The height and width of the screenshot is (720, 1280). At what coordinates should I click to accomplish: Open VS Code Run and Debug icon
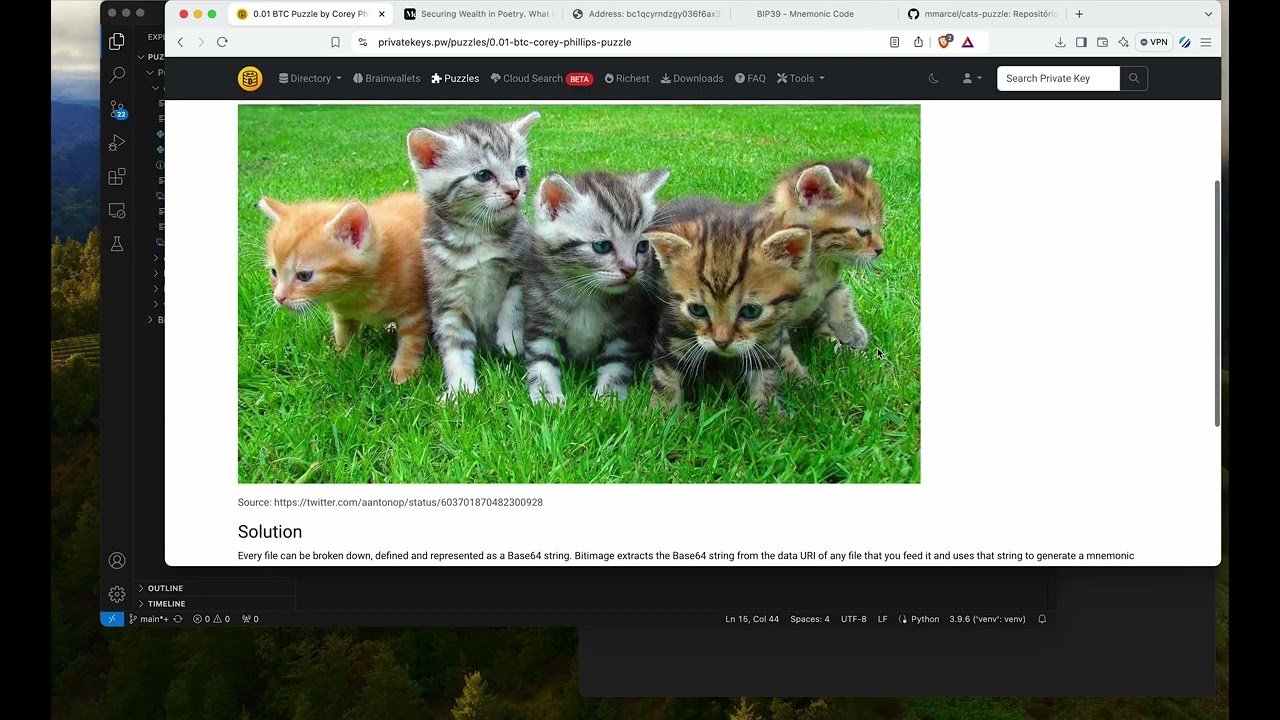pos(117,143)
